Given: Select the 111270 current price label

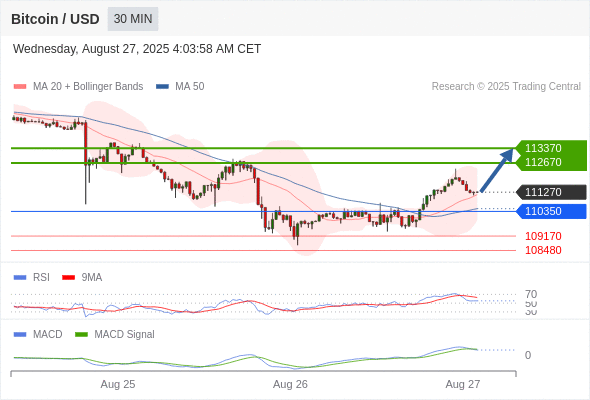Looking at the screenshot, I should point(551,192).
